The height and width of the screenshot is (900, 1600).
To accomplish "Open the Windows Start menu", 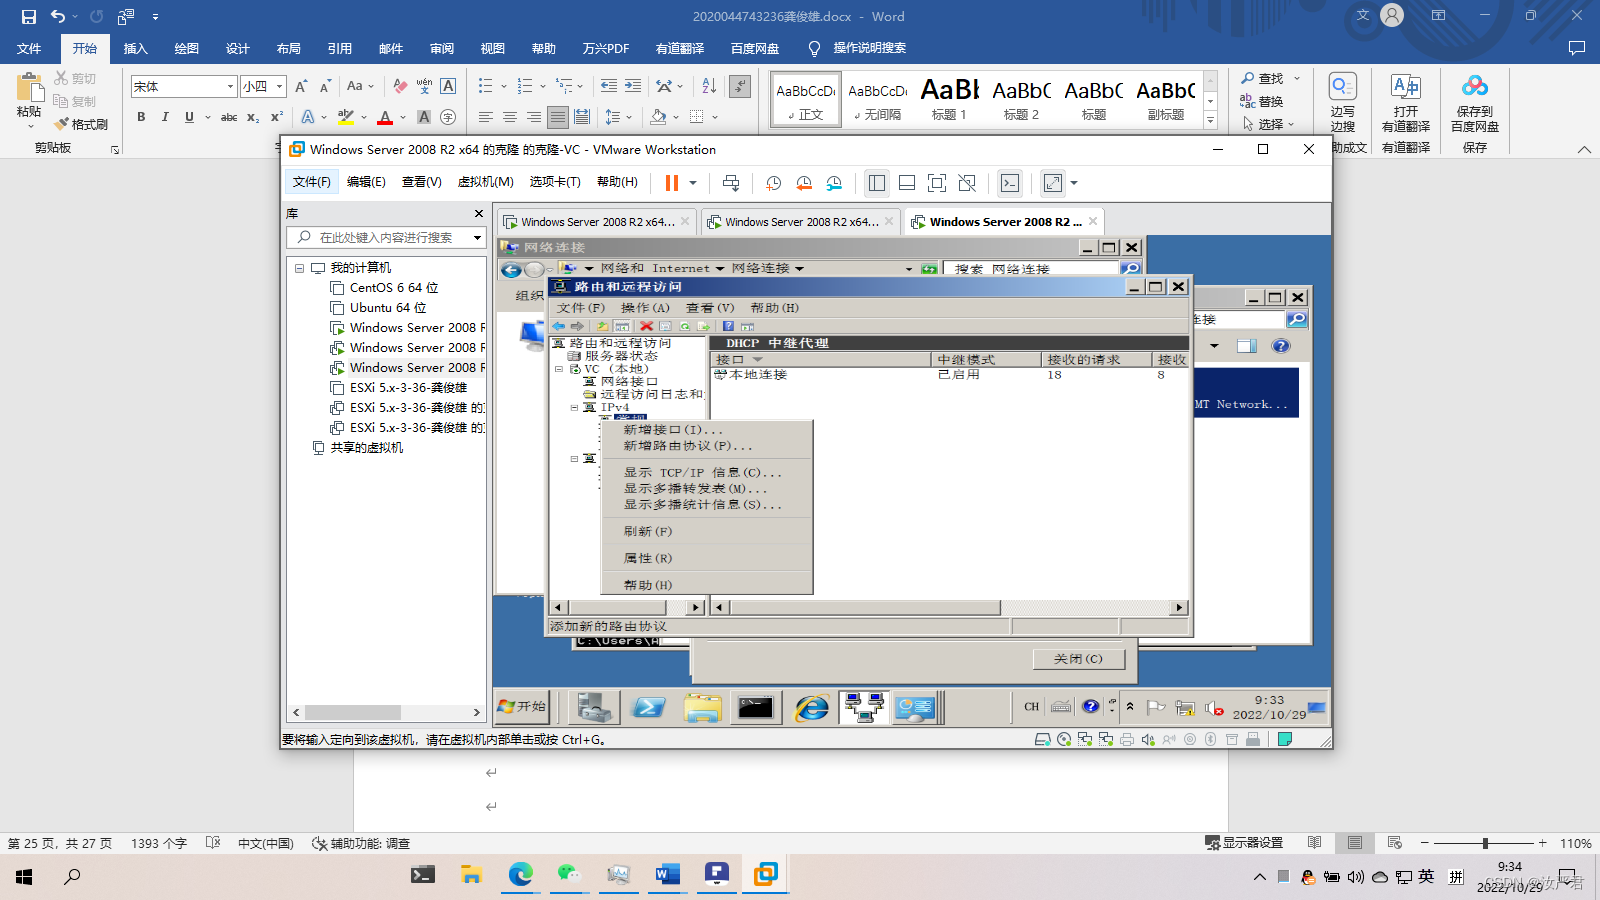I will tap(24, 876).
